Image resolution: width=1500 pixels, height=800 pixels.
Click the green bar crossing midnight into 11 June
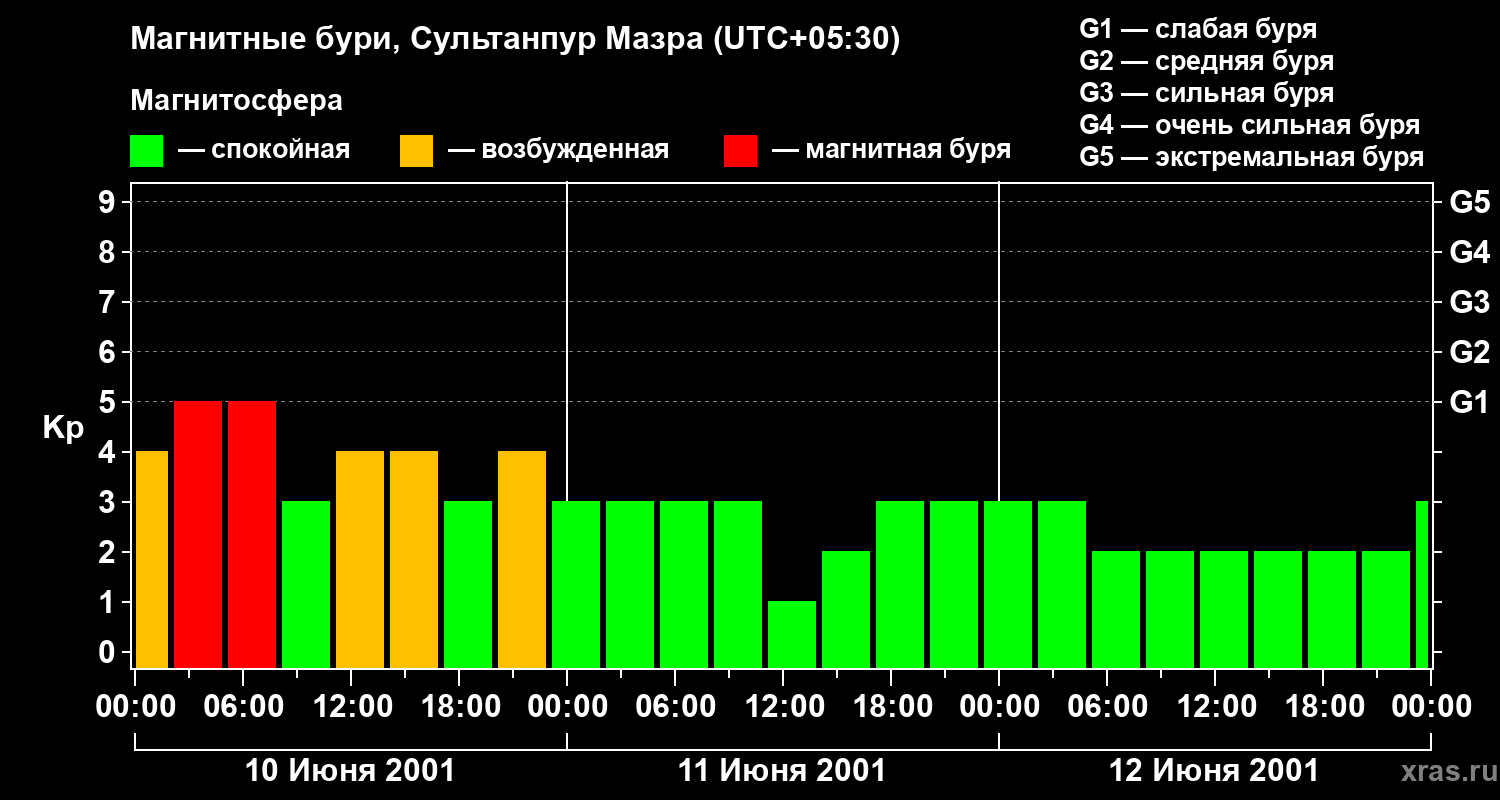(x=576, y=584)
